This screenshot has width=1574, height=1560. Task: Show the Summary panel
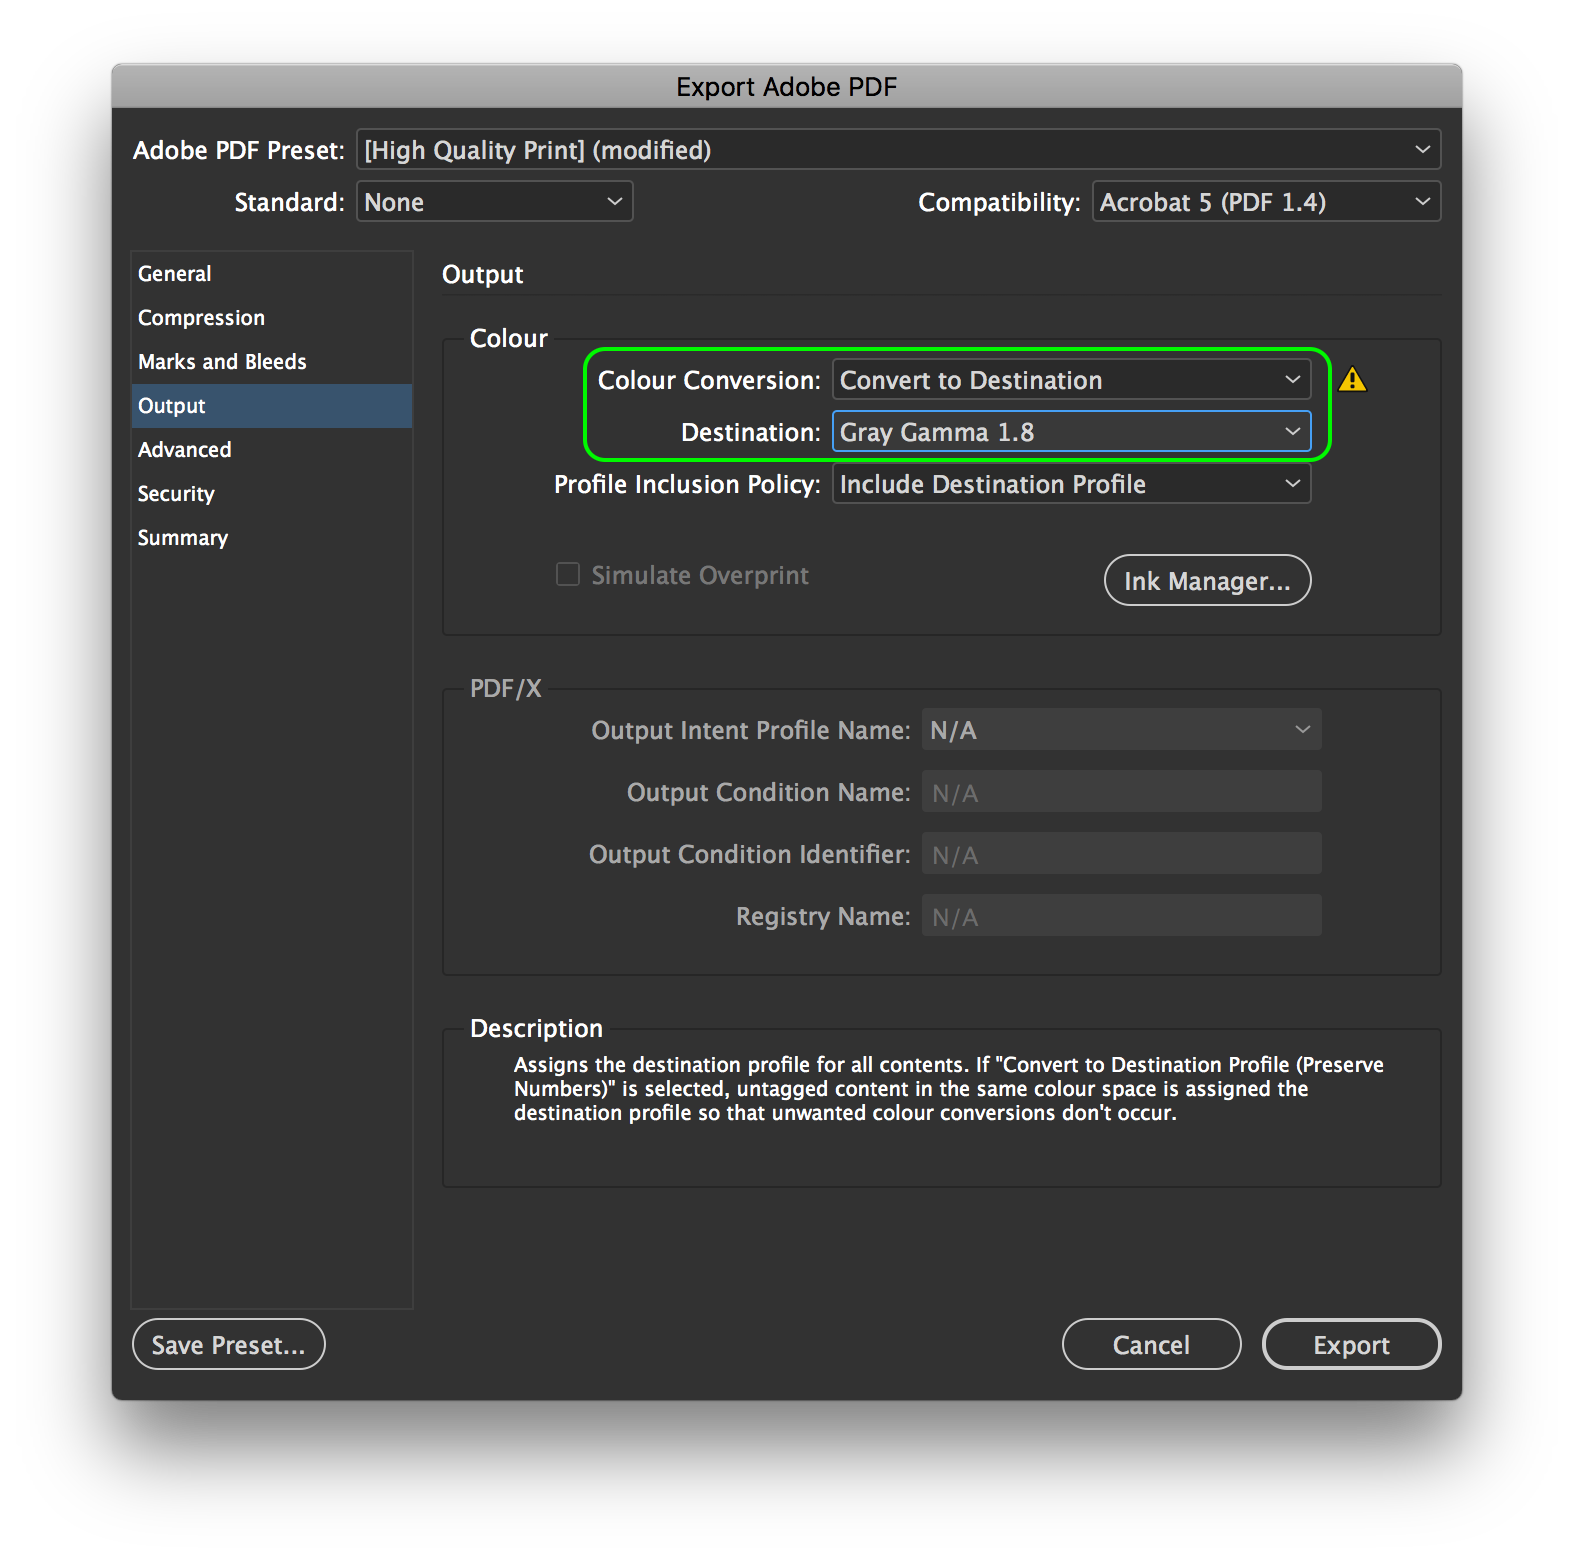(x=272, y=538)
